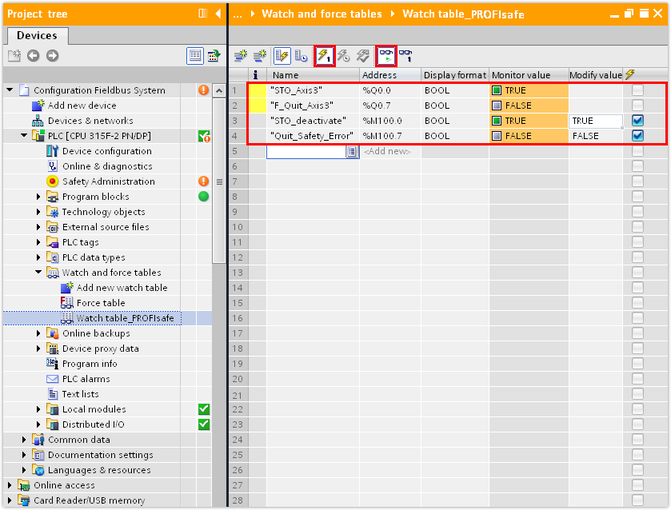The height and width of the screenshot is (510, 671).
Task: Click the Monitor once now icon
Action: coord(406,56)
